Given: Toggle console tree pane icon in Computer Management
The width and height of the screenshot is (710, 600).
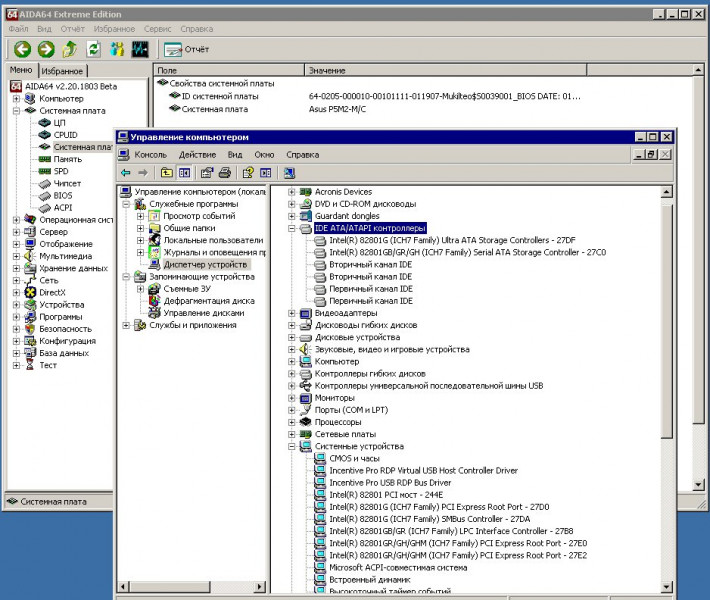Looking at the screenshot, I should tap(184, 173).
